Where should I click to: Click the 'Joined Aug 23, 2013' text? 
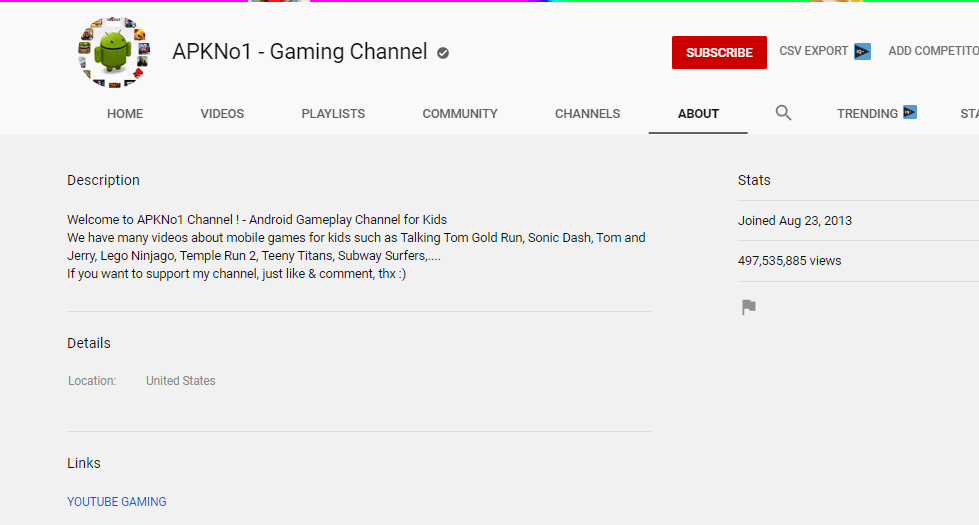(795, 220)
